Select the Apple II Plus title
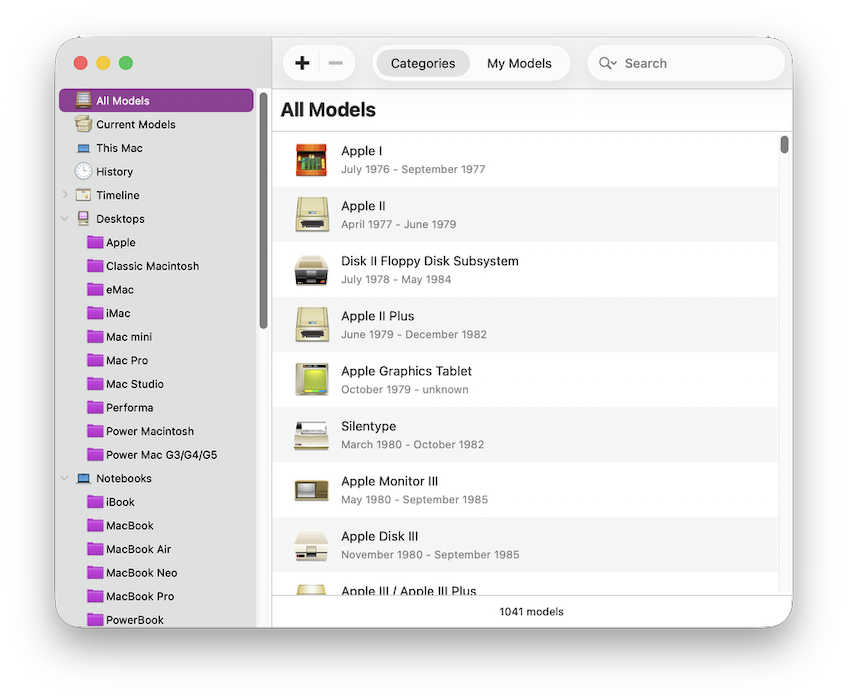Viewport: 848px width, 700px height. 377,316
